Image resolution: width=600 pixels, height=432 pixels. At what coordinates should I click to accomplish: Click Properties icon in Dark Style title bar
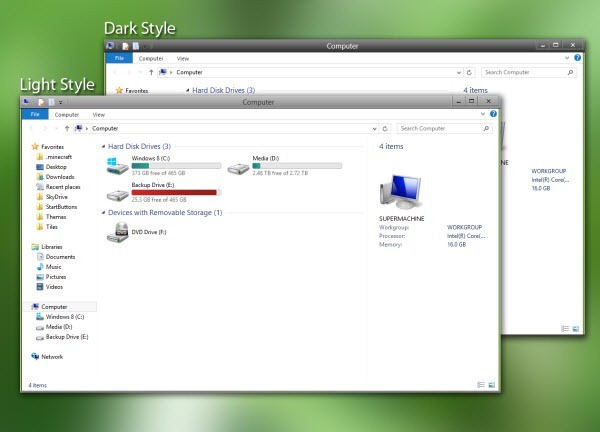tap(126, 46)
